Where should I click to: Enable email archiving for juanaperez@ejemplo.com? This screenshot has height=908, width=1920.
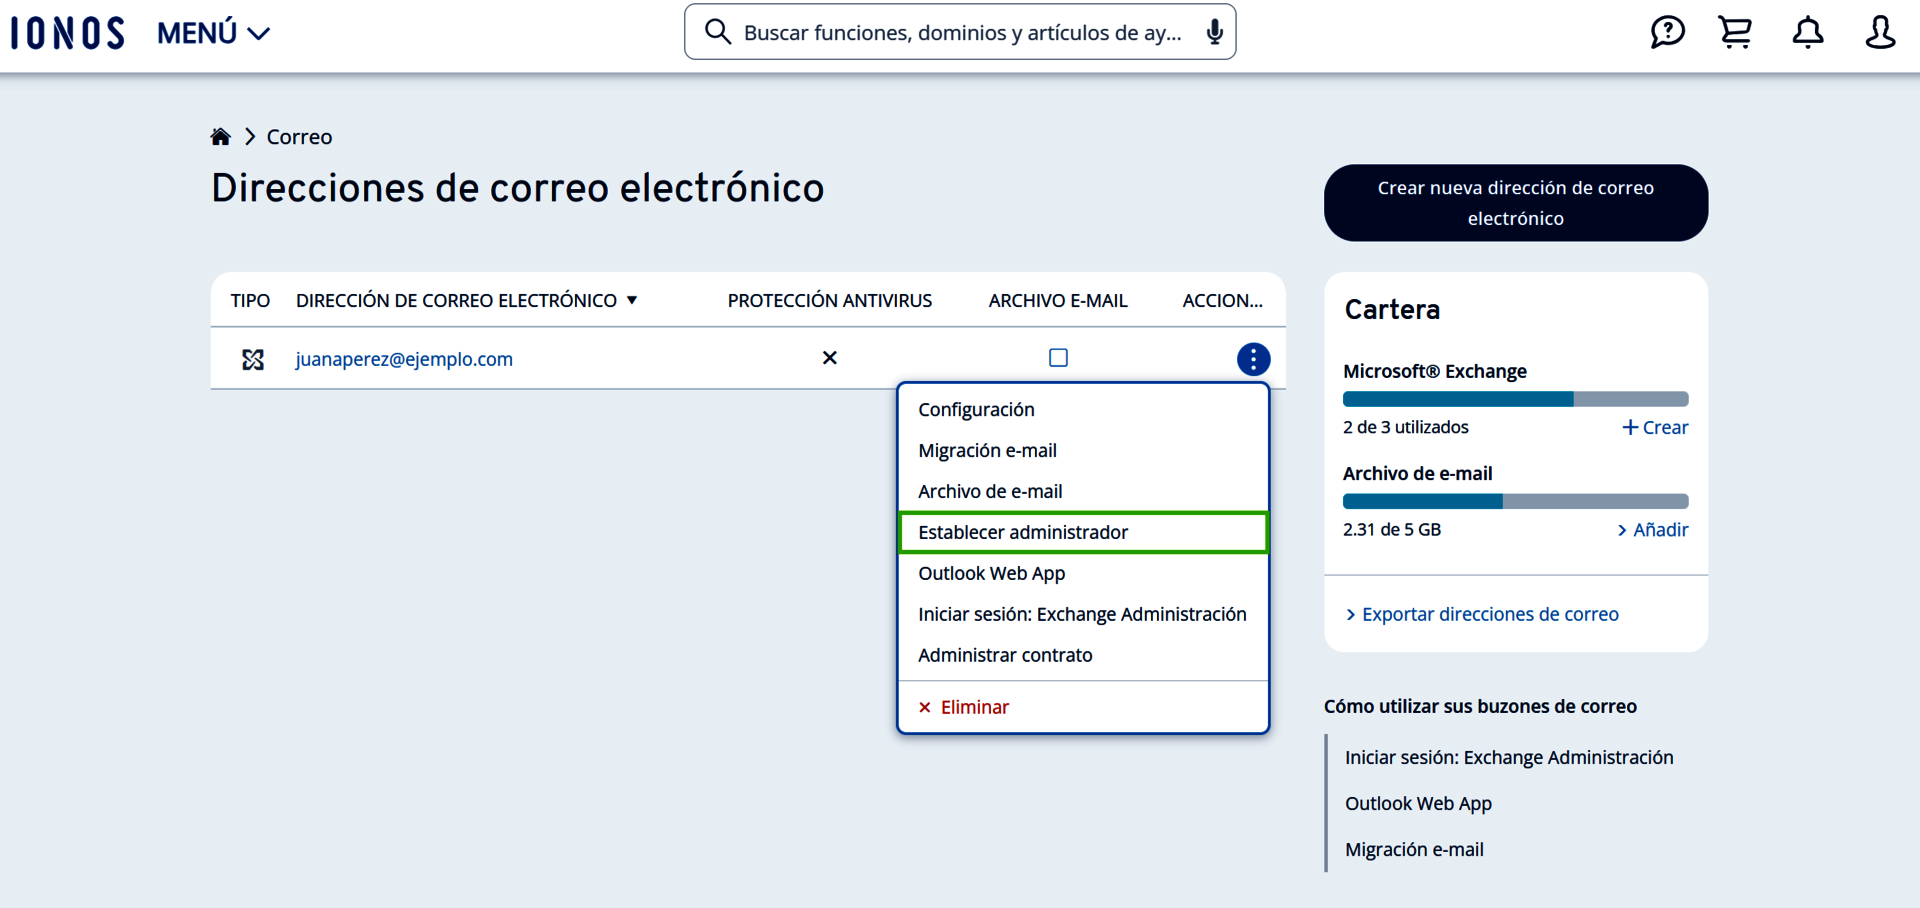click(x=1058, y=357)
